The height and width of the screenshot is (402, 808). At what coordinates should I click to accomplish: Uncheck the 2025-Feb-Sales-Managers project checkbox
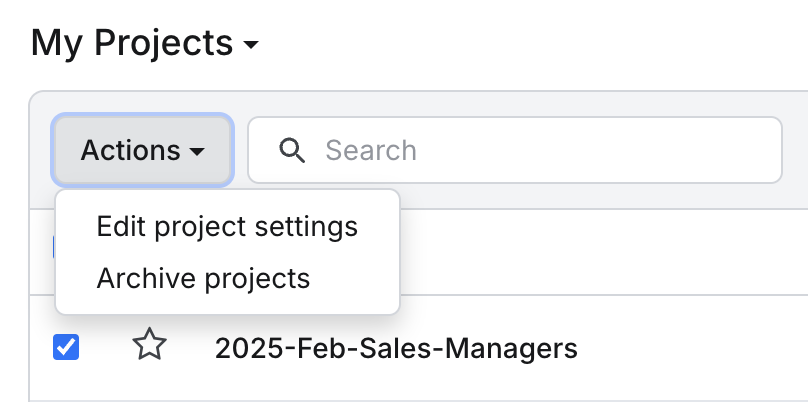point(66,347)
